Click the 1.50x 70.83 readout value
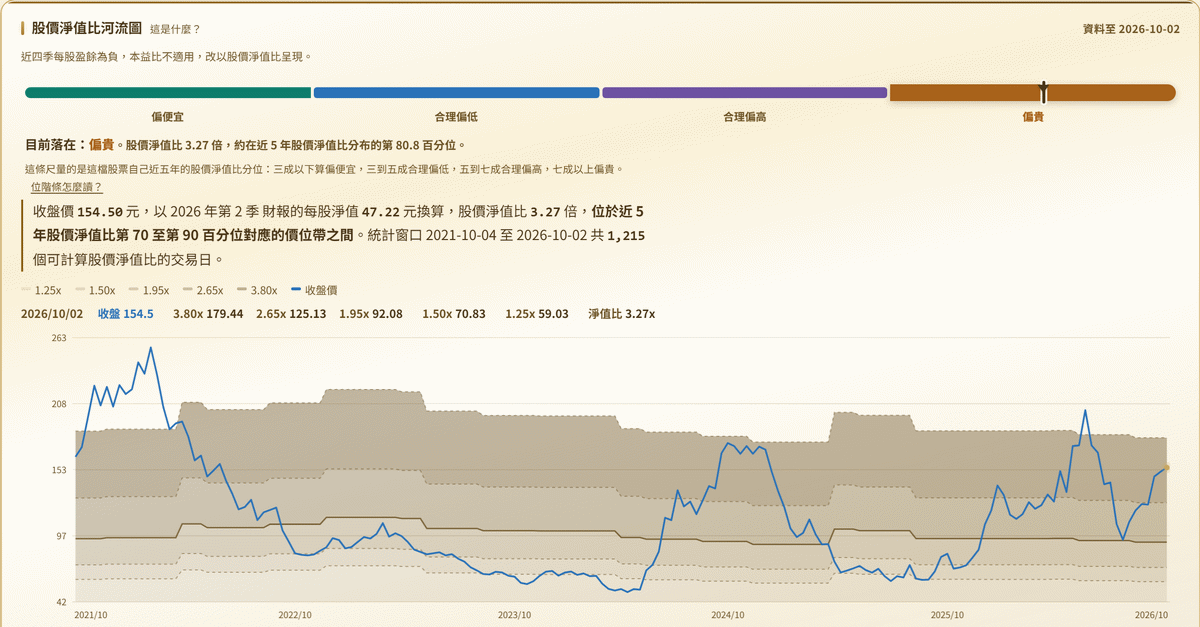1200x627 pixels. pyautogui.click(x=454, y=314)
